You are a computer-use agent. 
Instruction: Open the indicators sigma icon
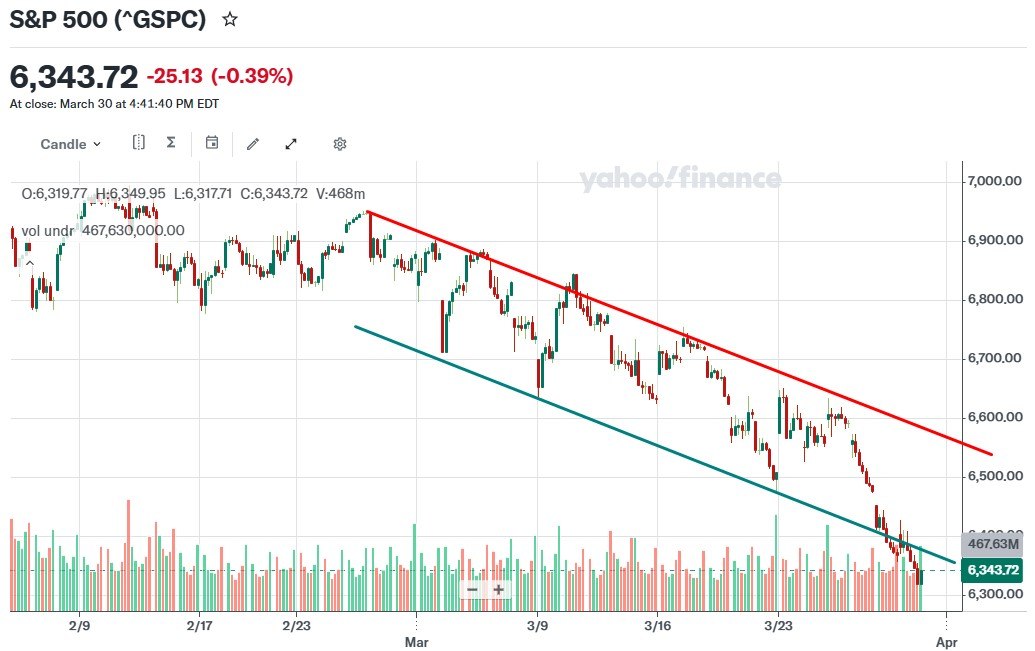pyautogui.click(x=171, y=143)
